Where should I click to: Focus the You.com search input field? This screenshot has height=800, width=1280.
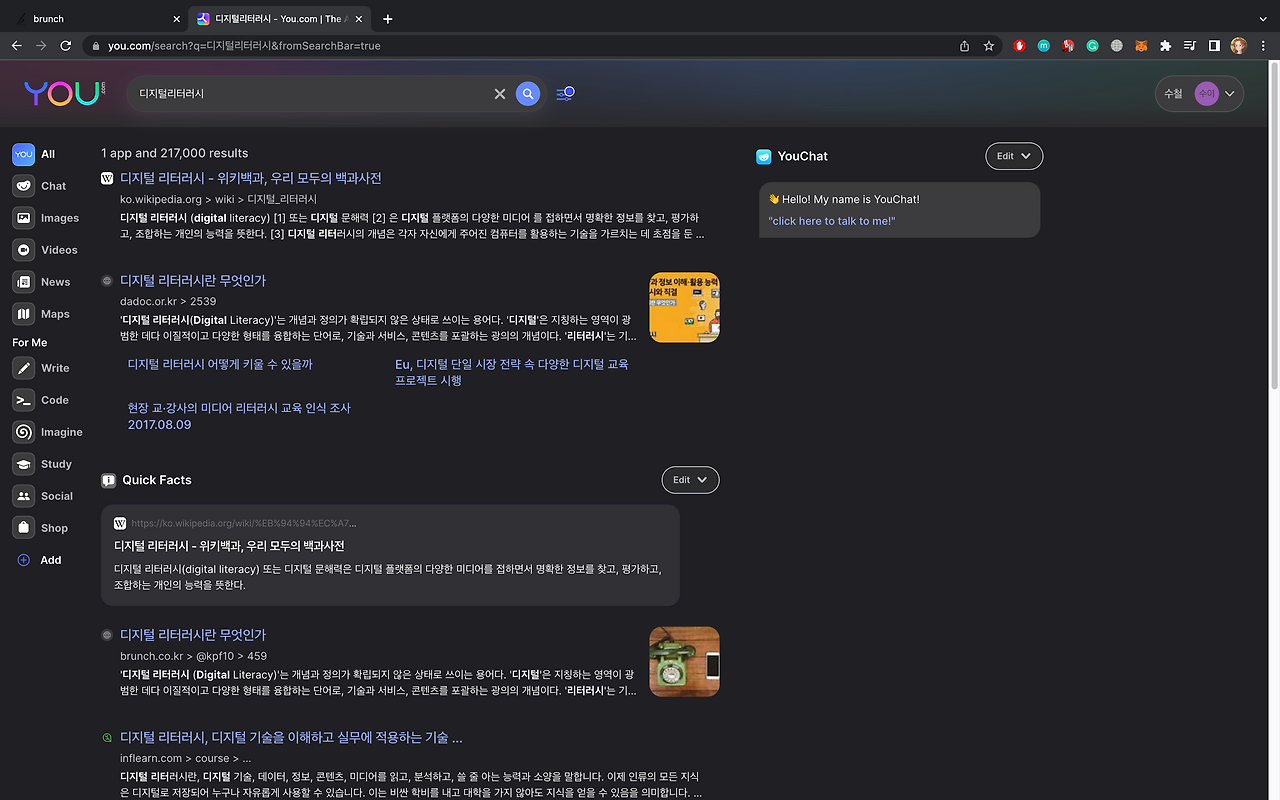point(312,94)
